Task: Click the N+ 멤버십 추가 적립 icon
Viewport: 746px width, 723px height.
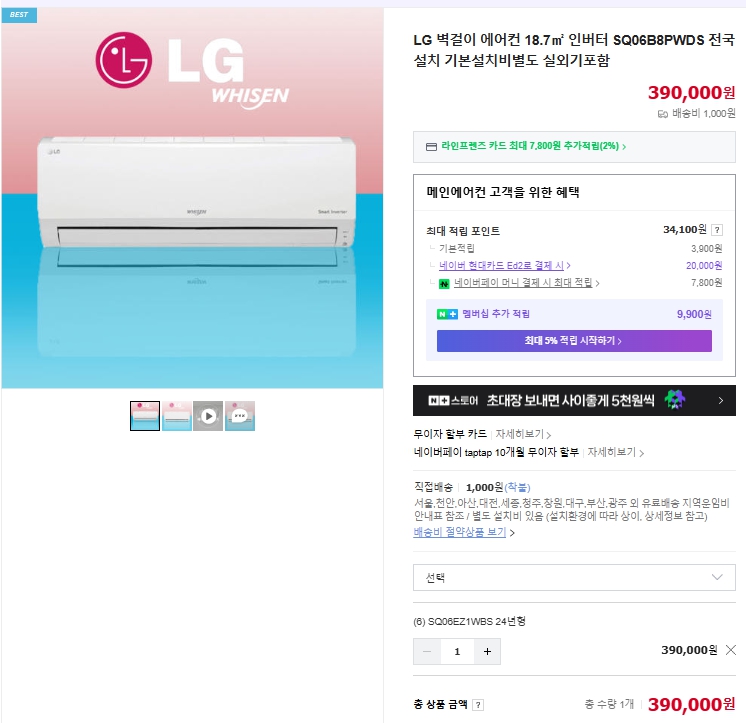Action: point(447,314)
